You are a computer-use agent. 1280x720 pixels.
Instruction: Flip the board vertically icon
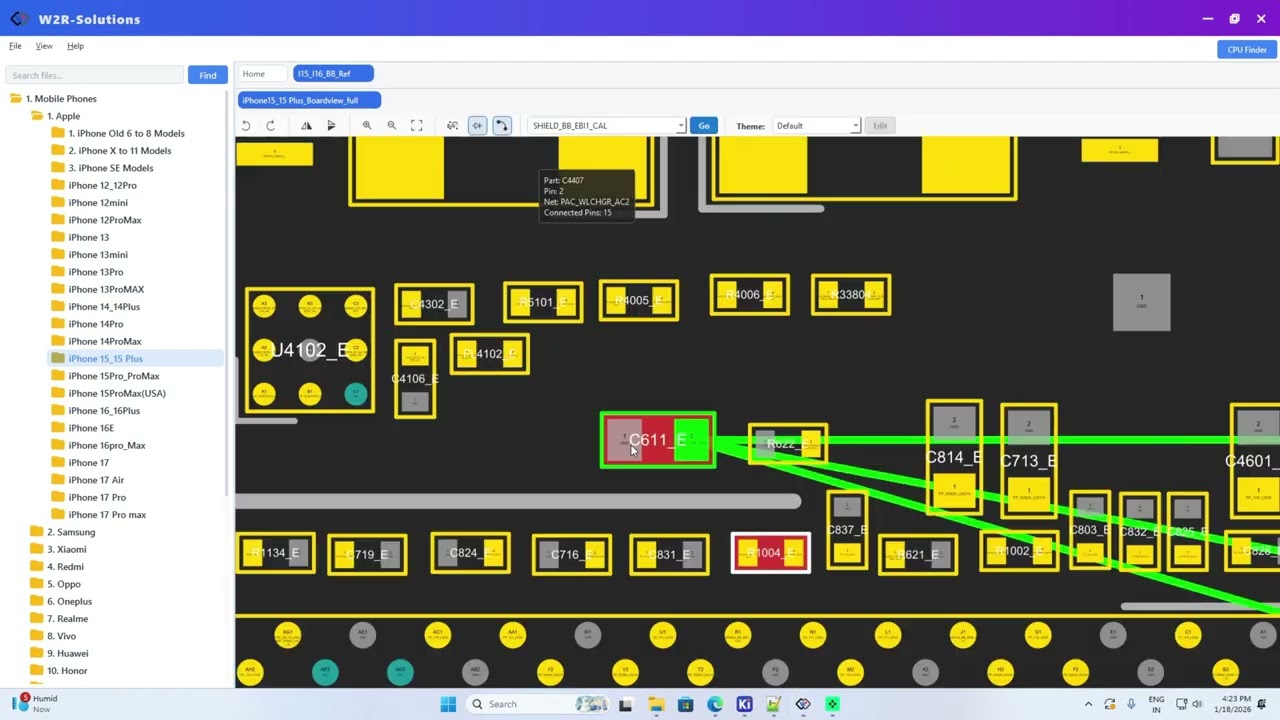(331, 125)
